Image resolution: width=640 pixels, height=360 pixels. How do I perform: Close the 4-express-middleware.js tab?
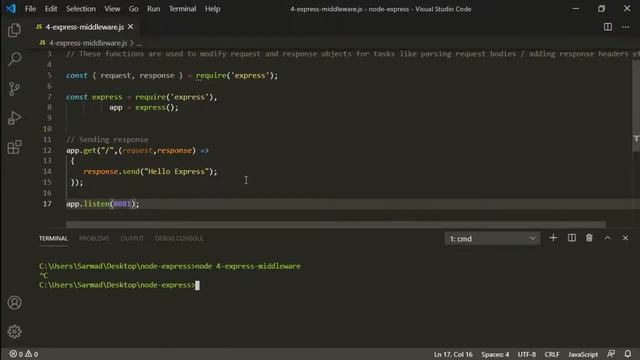tap(131, 27)
